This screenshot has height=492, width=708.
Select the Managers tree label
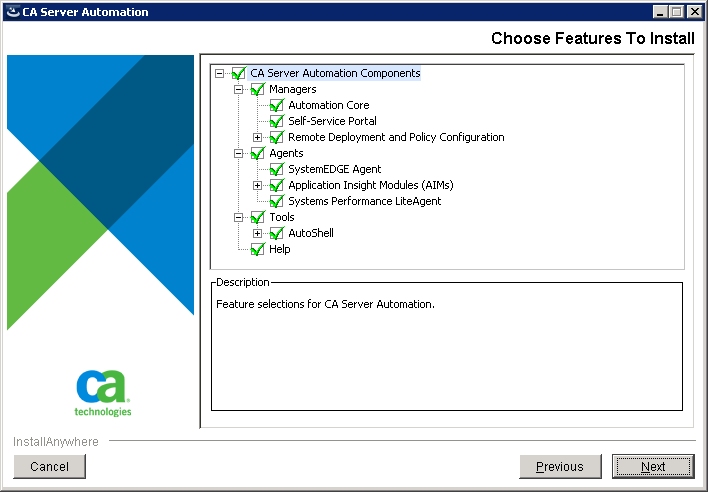tap(293, 89)
